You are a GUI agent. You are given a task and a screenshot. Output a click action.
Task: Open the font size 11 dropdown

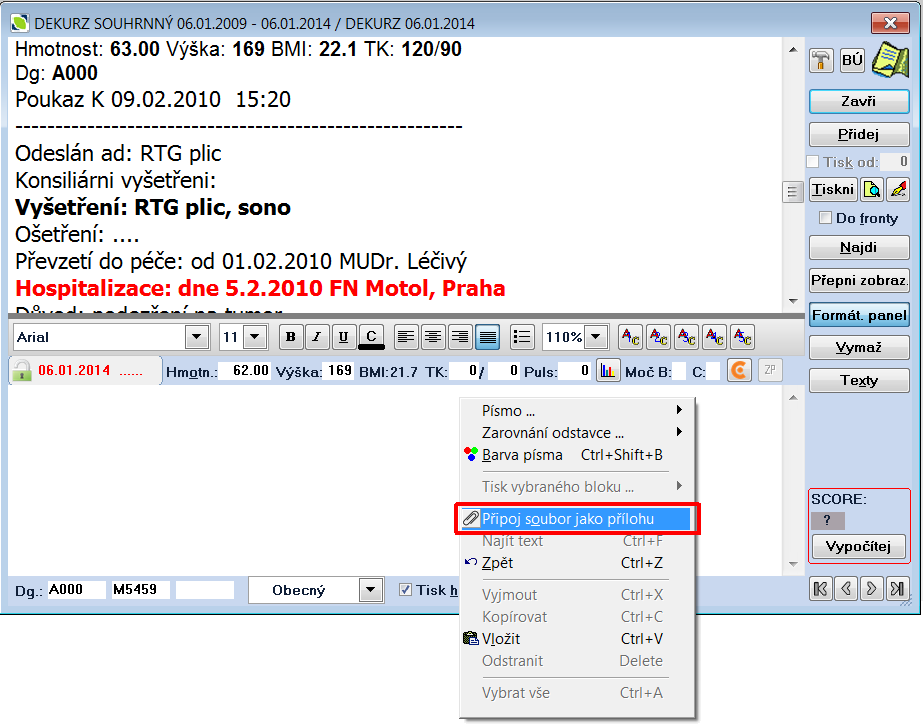coord(255,337)
